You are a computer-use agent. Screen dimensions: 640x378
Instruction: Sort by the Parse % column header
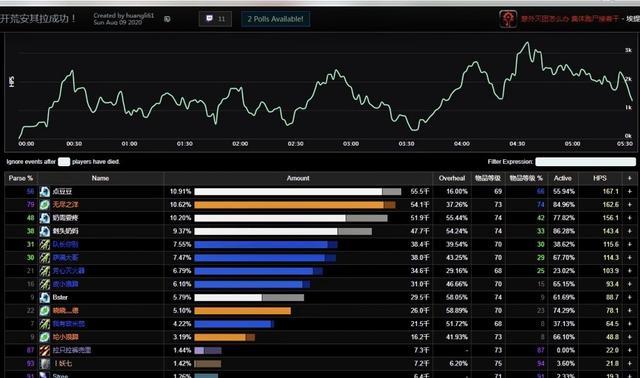[20, 178]
